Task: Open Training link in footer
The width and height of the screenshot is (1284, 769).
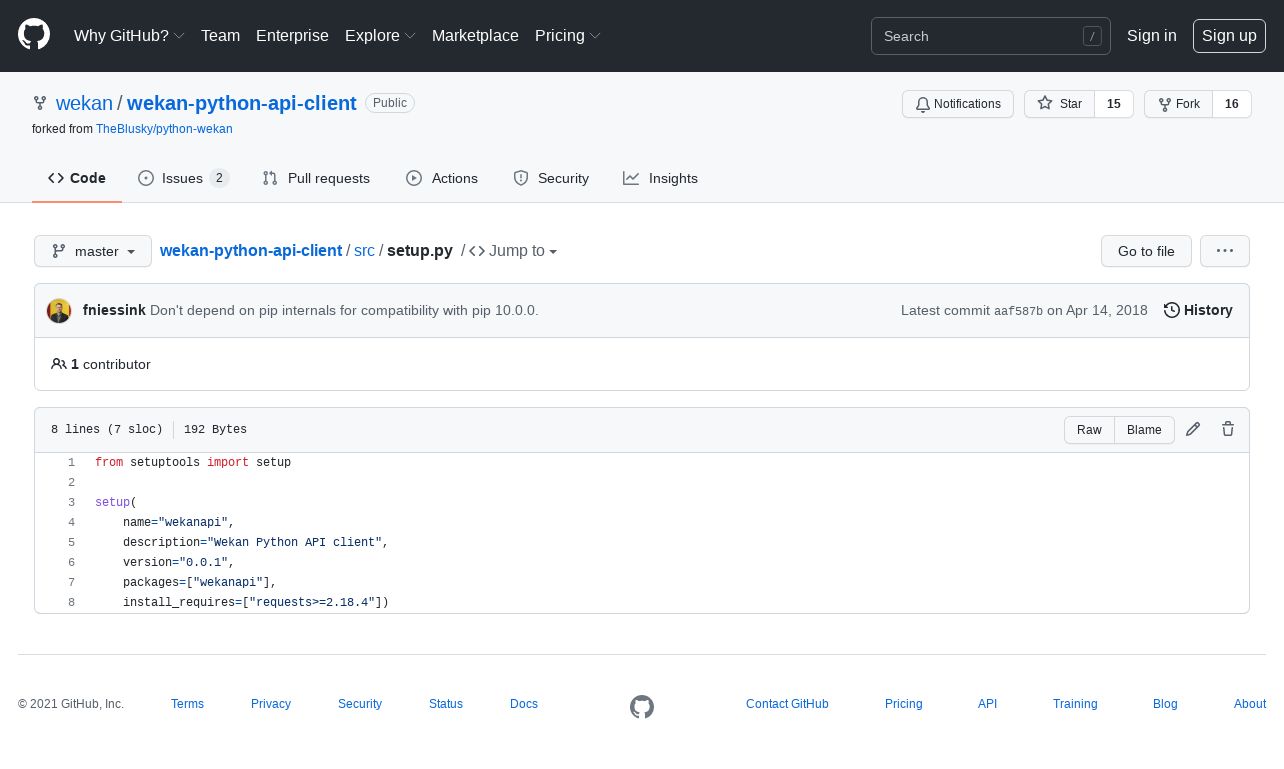Action: click(1075, 704)
